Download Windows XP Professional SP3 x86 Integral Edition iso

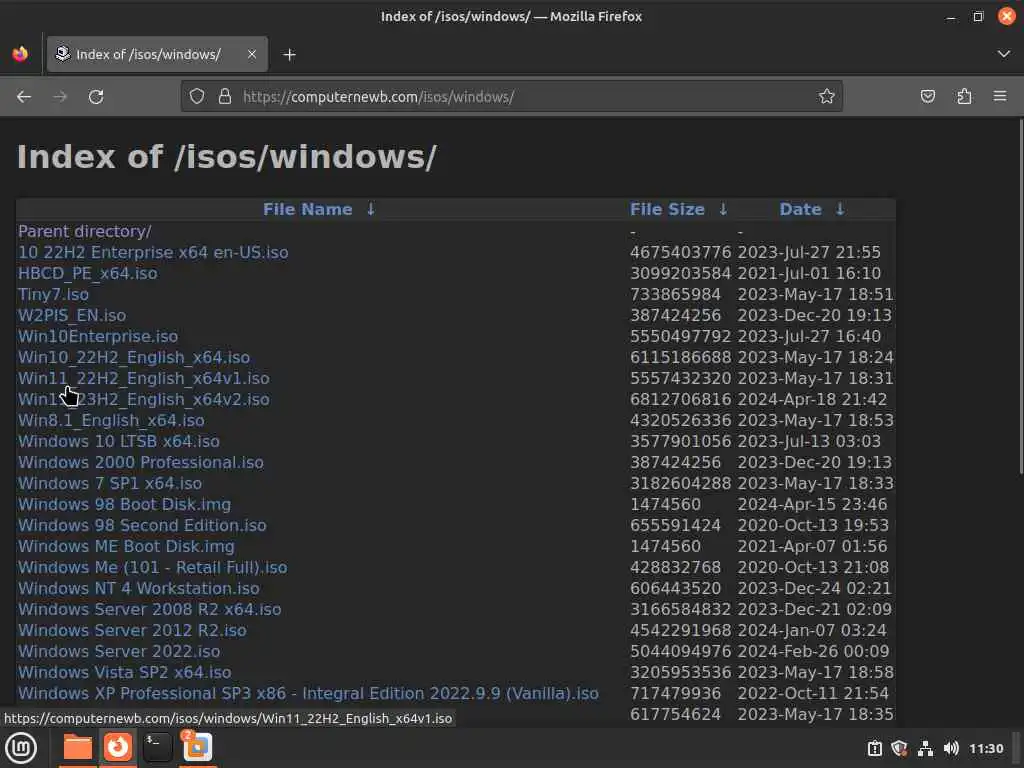(x=308, y=693)
